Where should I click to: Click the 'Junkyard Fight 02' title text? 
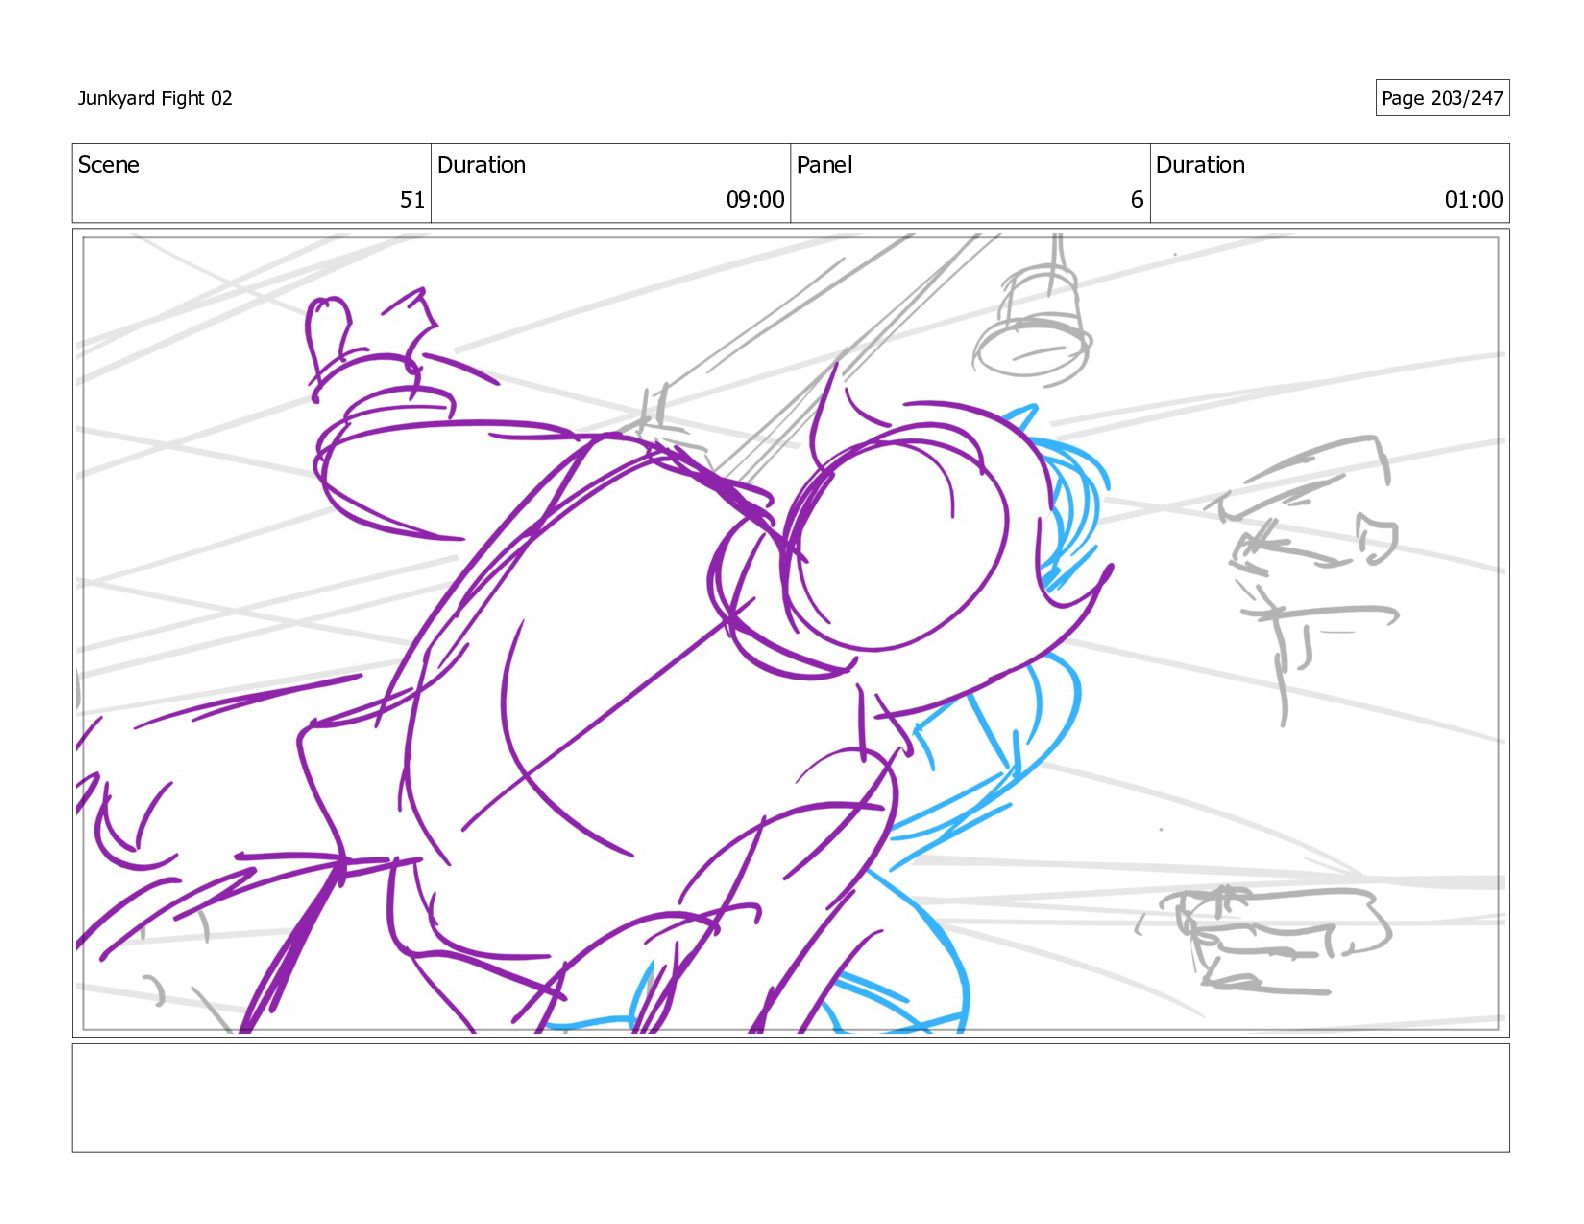click(x=155, y=98)
